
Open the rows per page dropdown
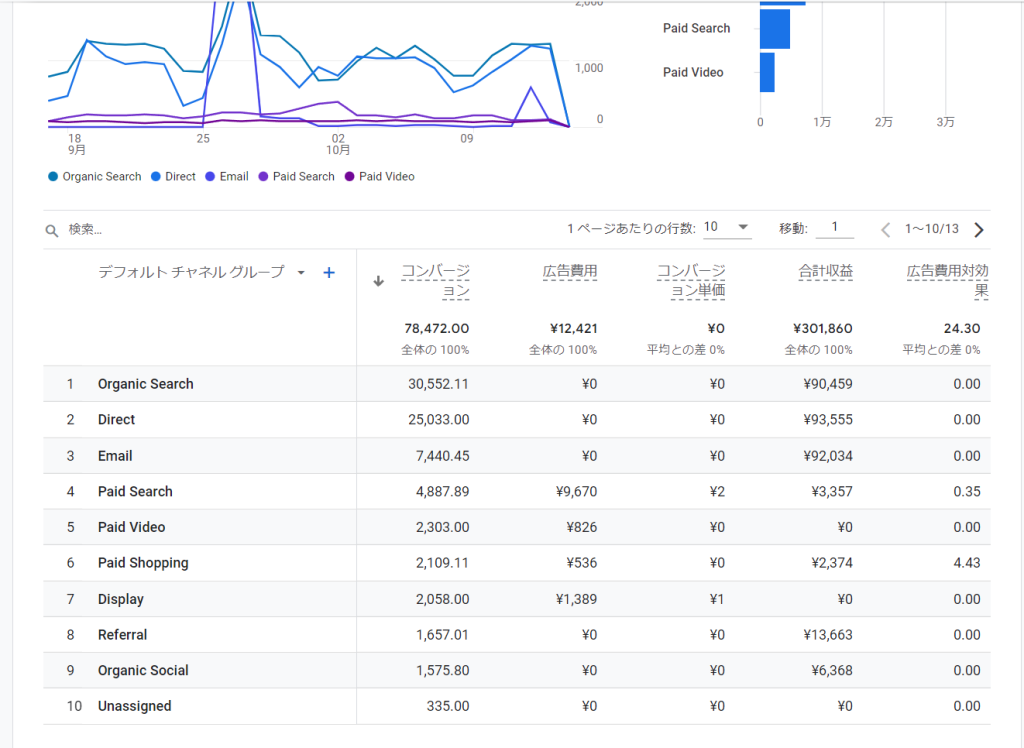pos(727,227)
